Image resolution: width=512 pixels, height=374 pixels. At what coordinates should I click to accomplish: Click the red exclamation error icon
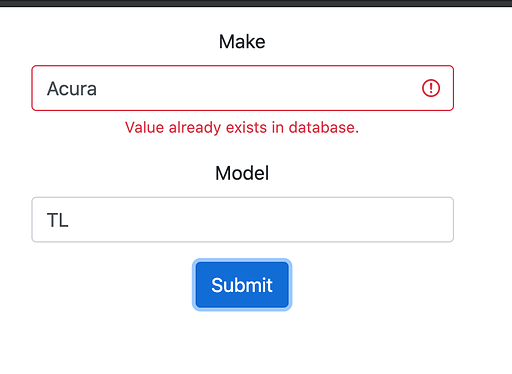(x=431, y=88)
